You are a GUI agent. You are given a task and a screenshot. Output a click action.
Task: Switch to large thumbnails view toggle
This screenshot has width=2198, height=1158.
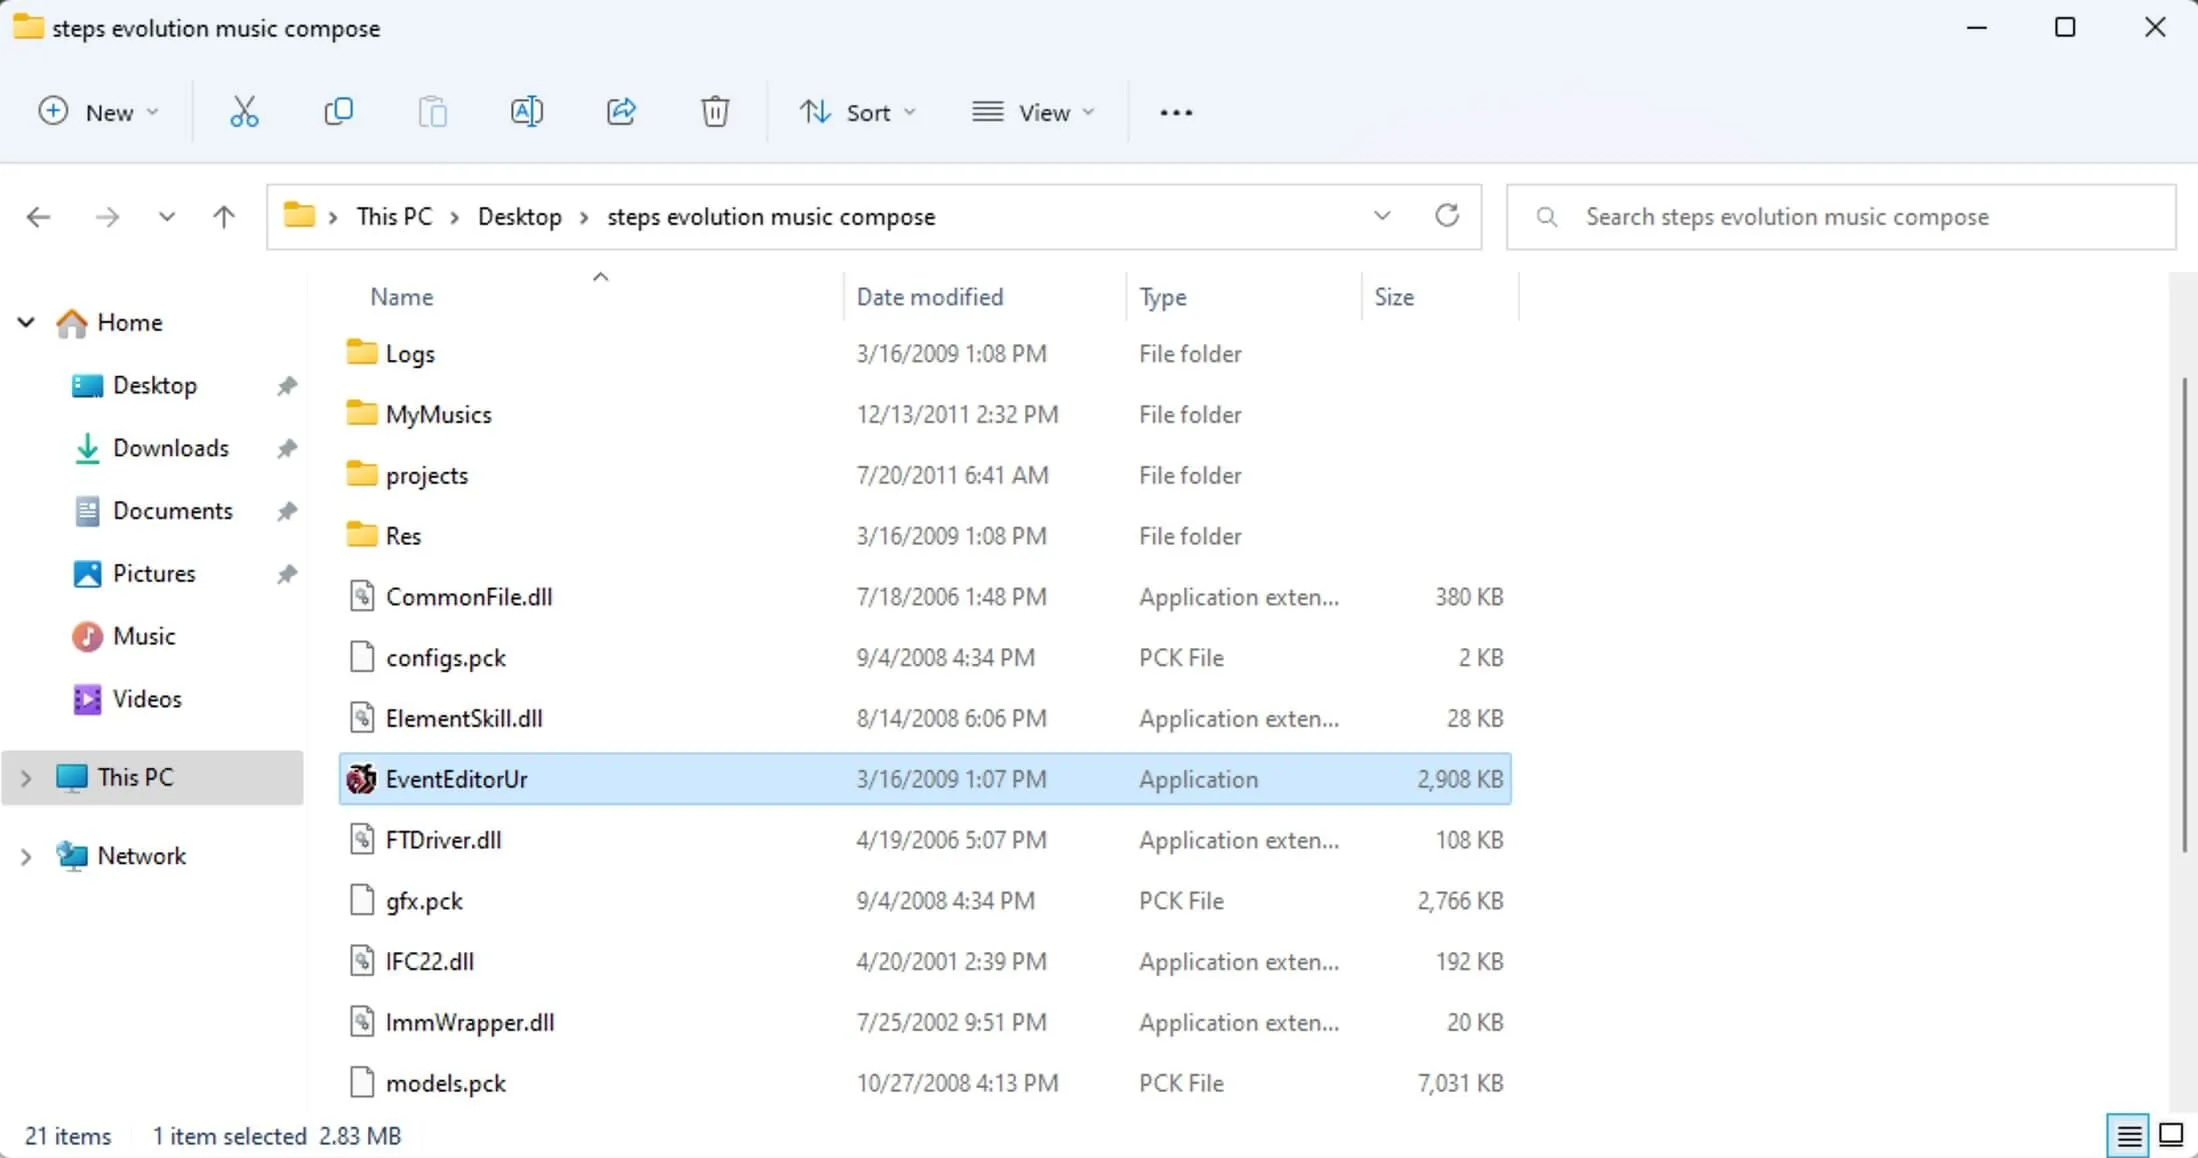point(2170,1136)
